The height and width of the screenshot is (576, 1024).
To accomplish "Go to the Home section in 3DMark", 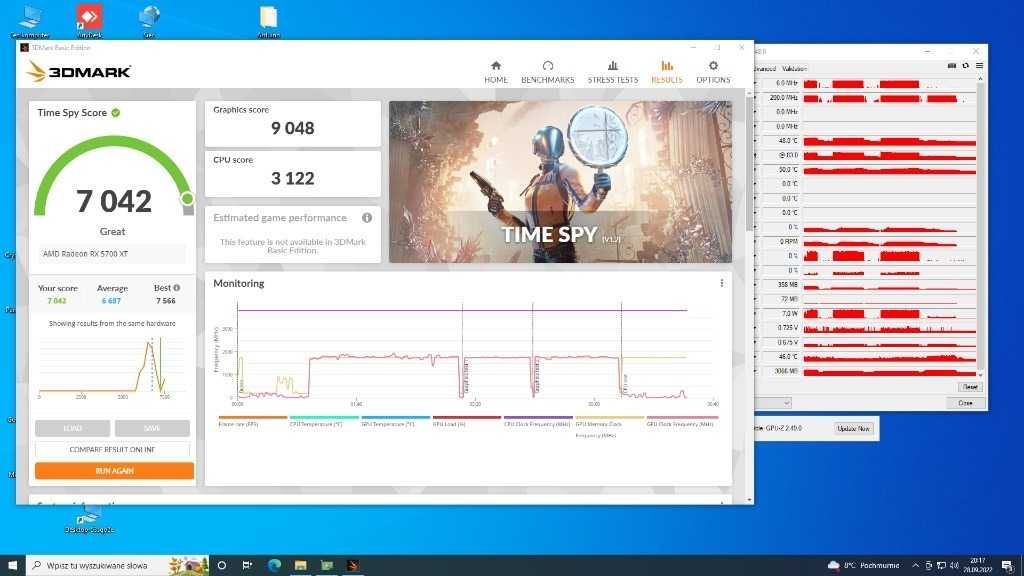I will click(496, 72).
